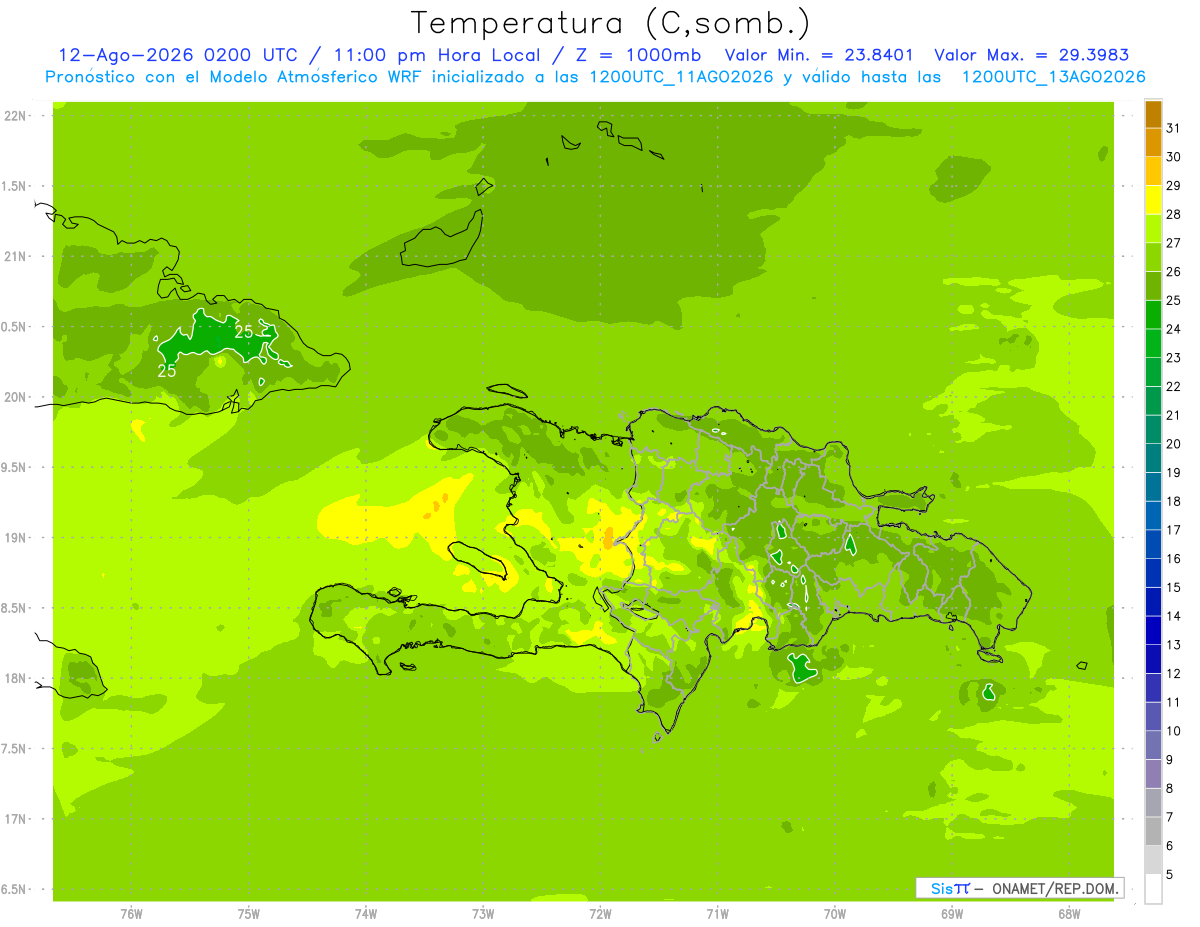The image size is (1200, 927).
Task: Click the upper "25" contour label over Cuba
Action: tap(244, 332)
